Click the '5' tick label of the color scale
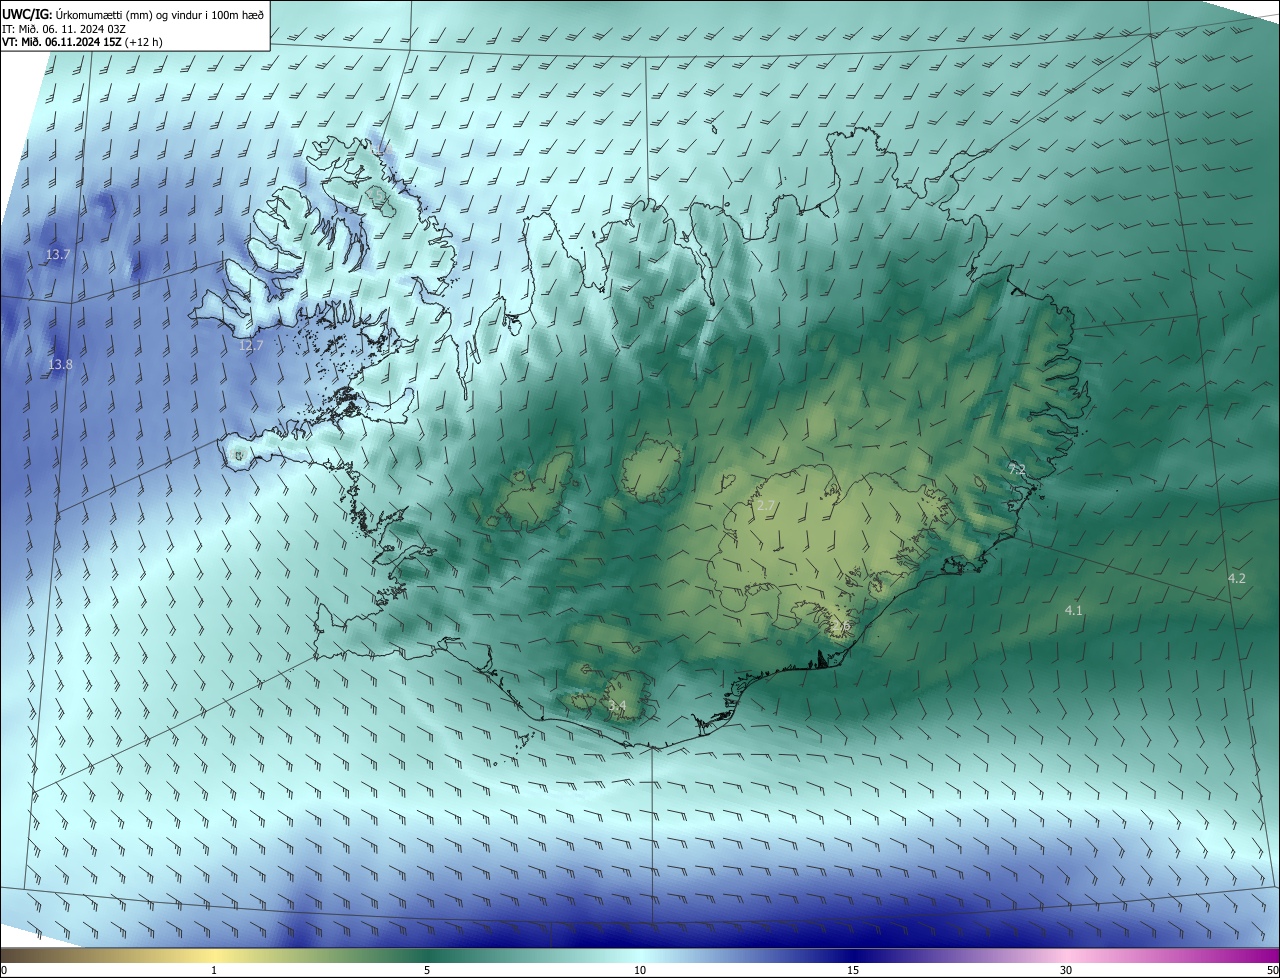The height and width of the screenshot is (978, 1280). (x=427, y=970)
